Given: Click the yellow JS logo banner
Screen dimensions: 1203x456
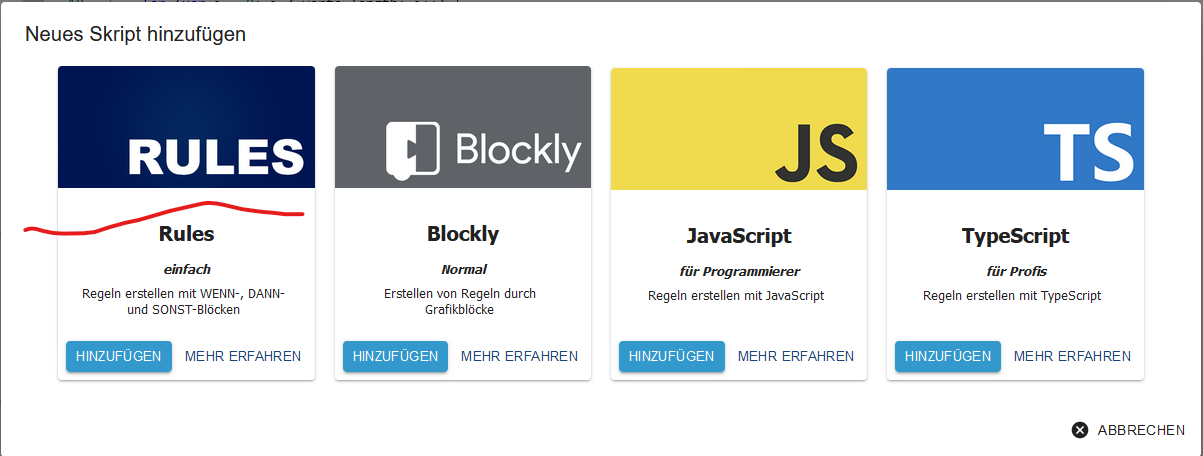Looking at the screenshot, I should tap(739, 127).
